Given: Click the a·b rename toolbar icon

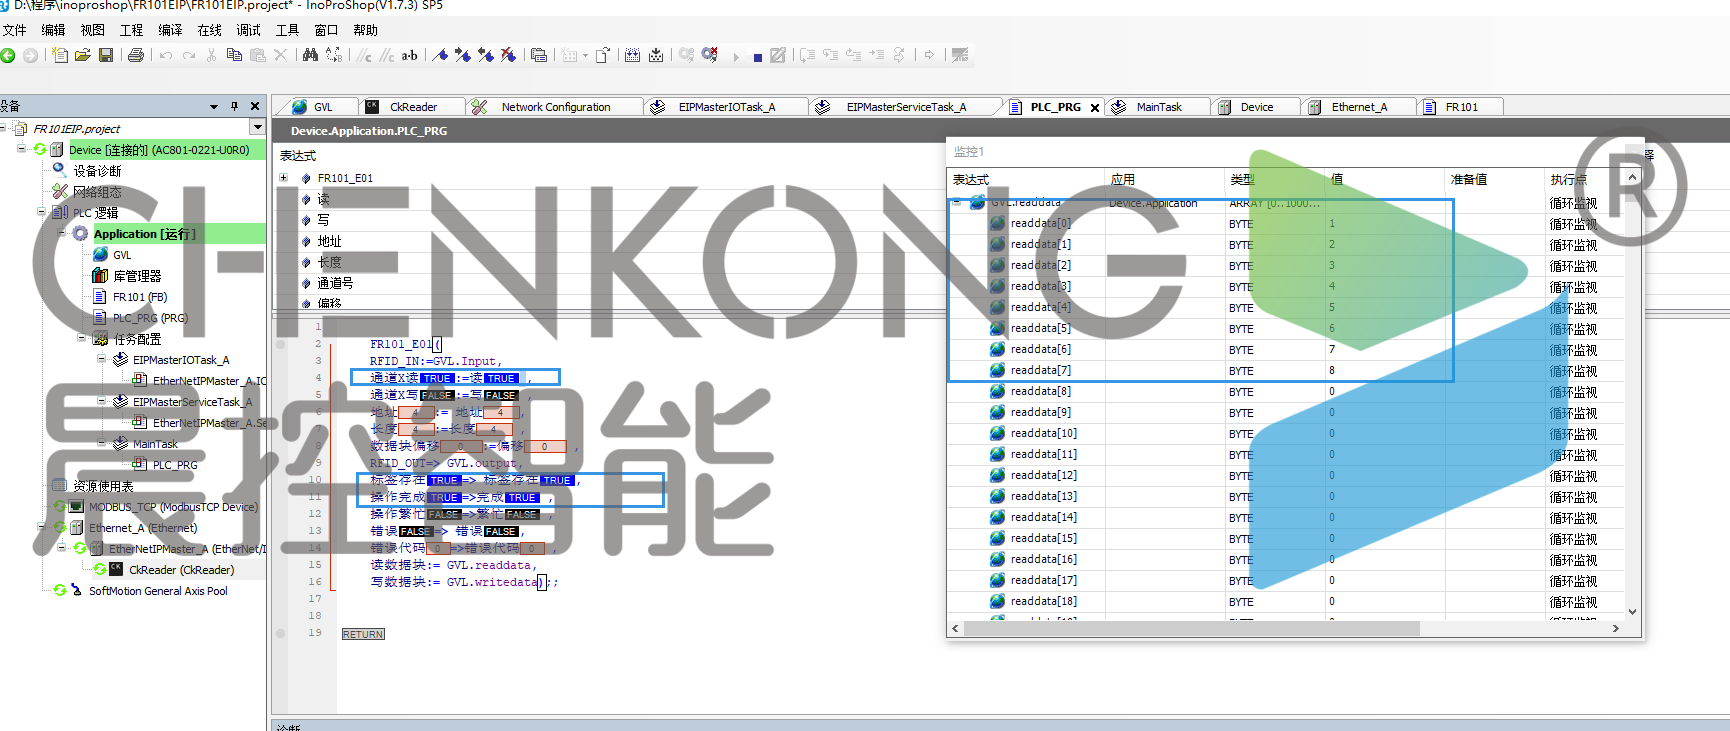Looking at the screenshot, I should 409,55.
